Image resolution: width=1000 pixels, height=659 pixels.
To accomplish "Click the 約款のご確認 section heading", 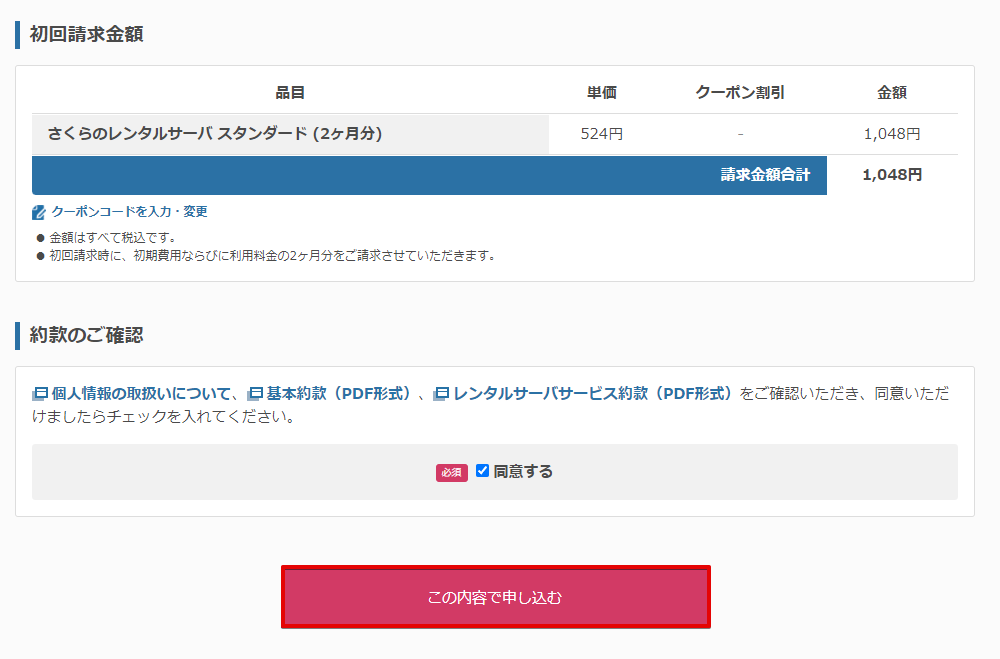I will [86, 336].
